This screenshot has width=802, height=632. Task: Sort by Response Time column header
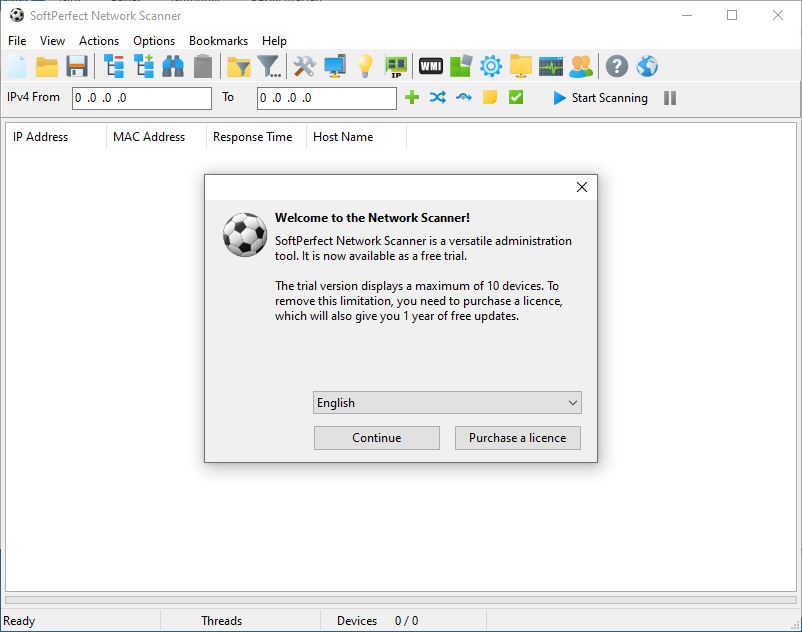coord(256,137)
